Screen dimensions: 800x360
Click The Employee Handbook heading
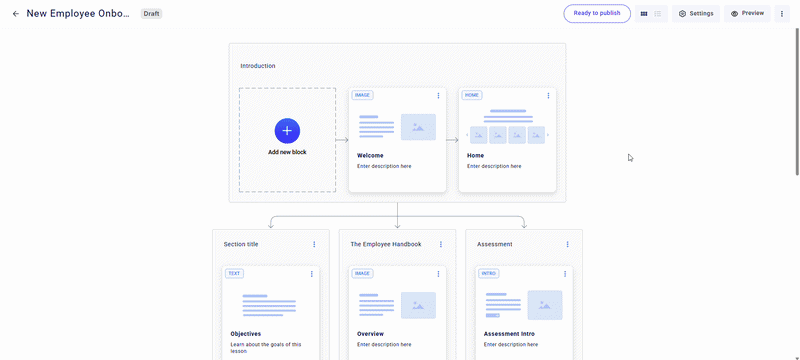(x=386, y=244)
